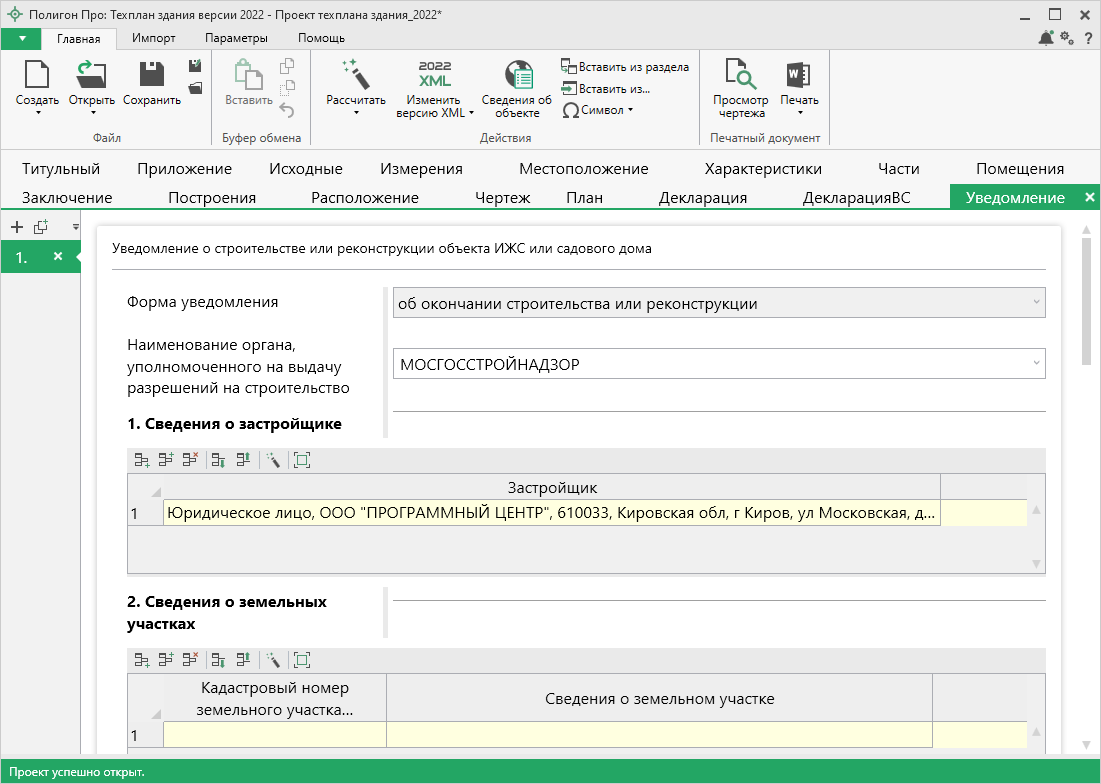Click the Create new file icon
Image resolution: width=1101 pixels, height=784 pixels.
click(x=37, y=76)
